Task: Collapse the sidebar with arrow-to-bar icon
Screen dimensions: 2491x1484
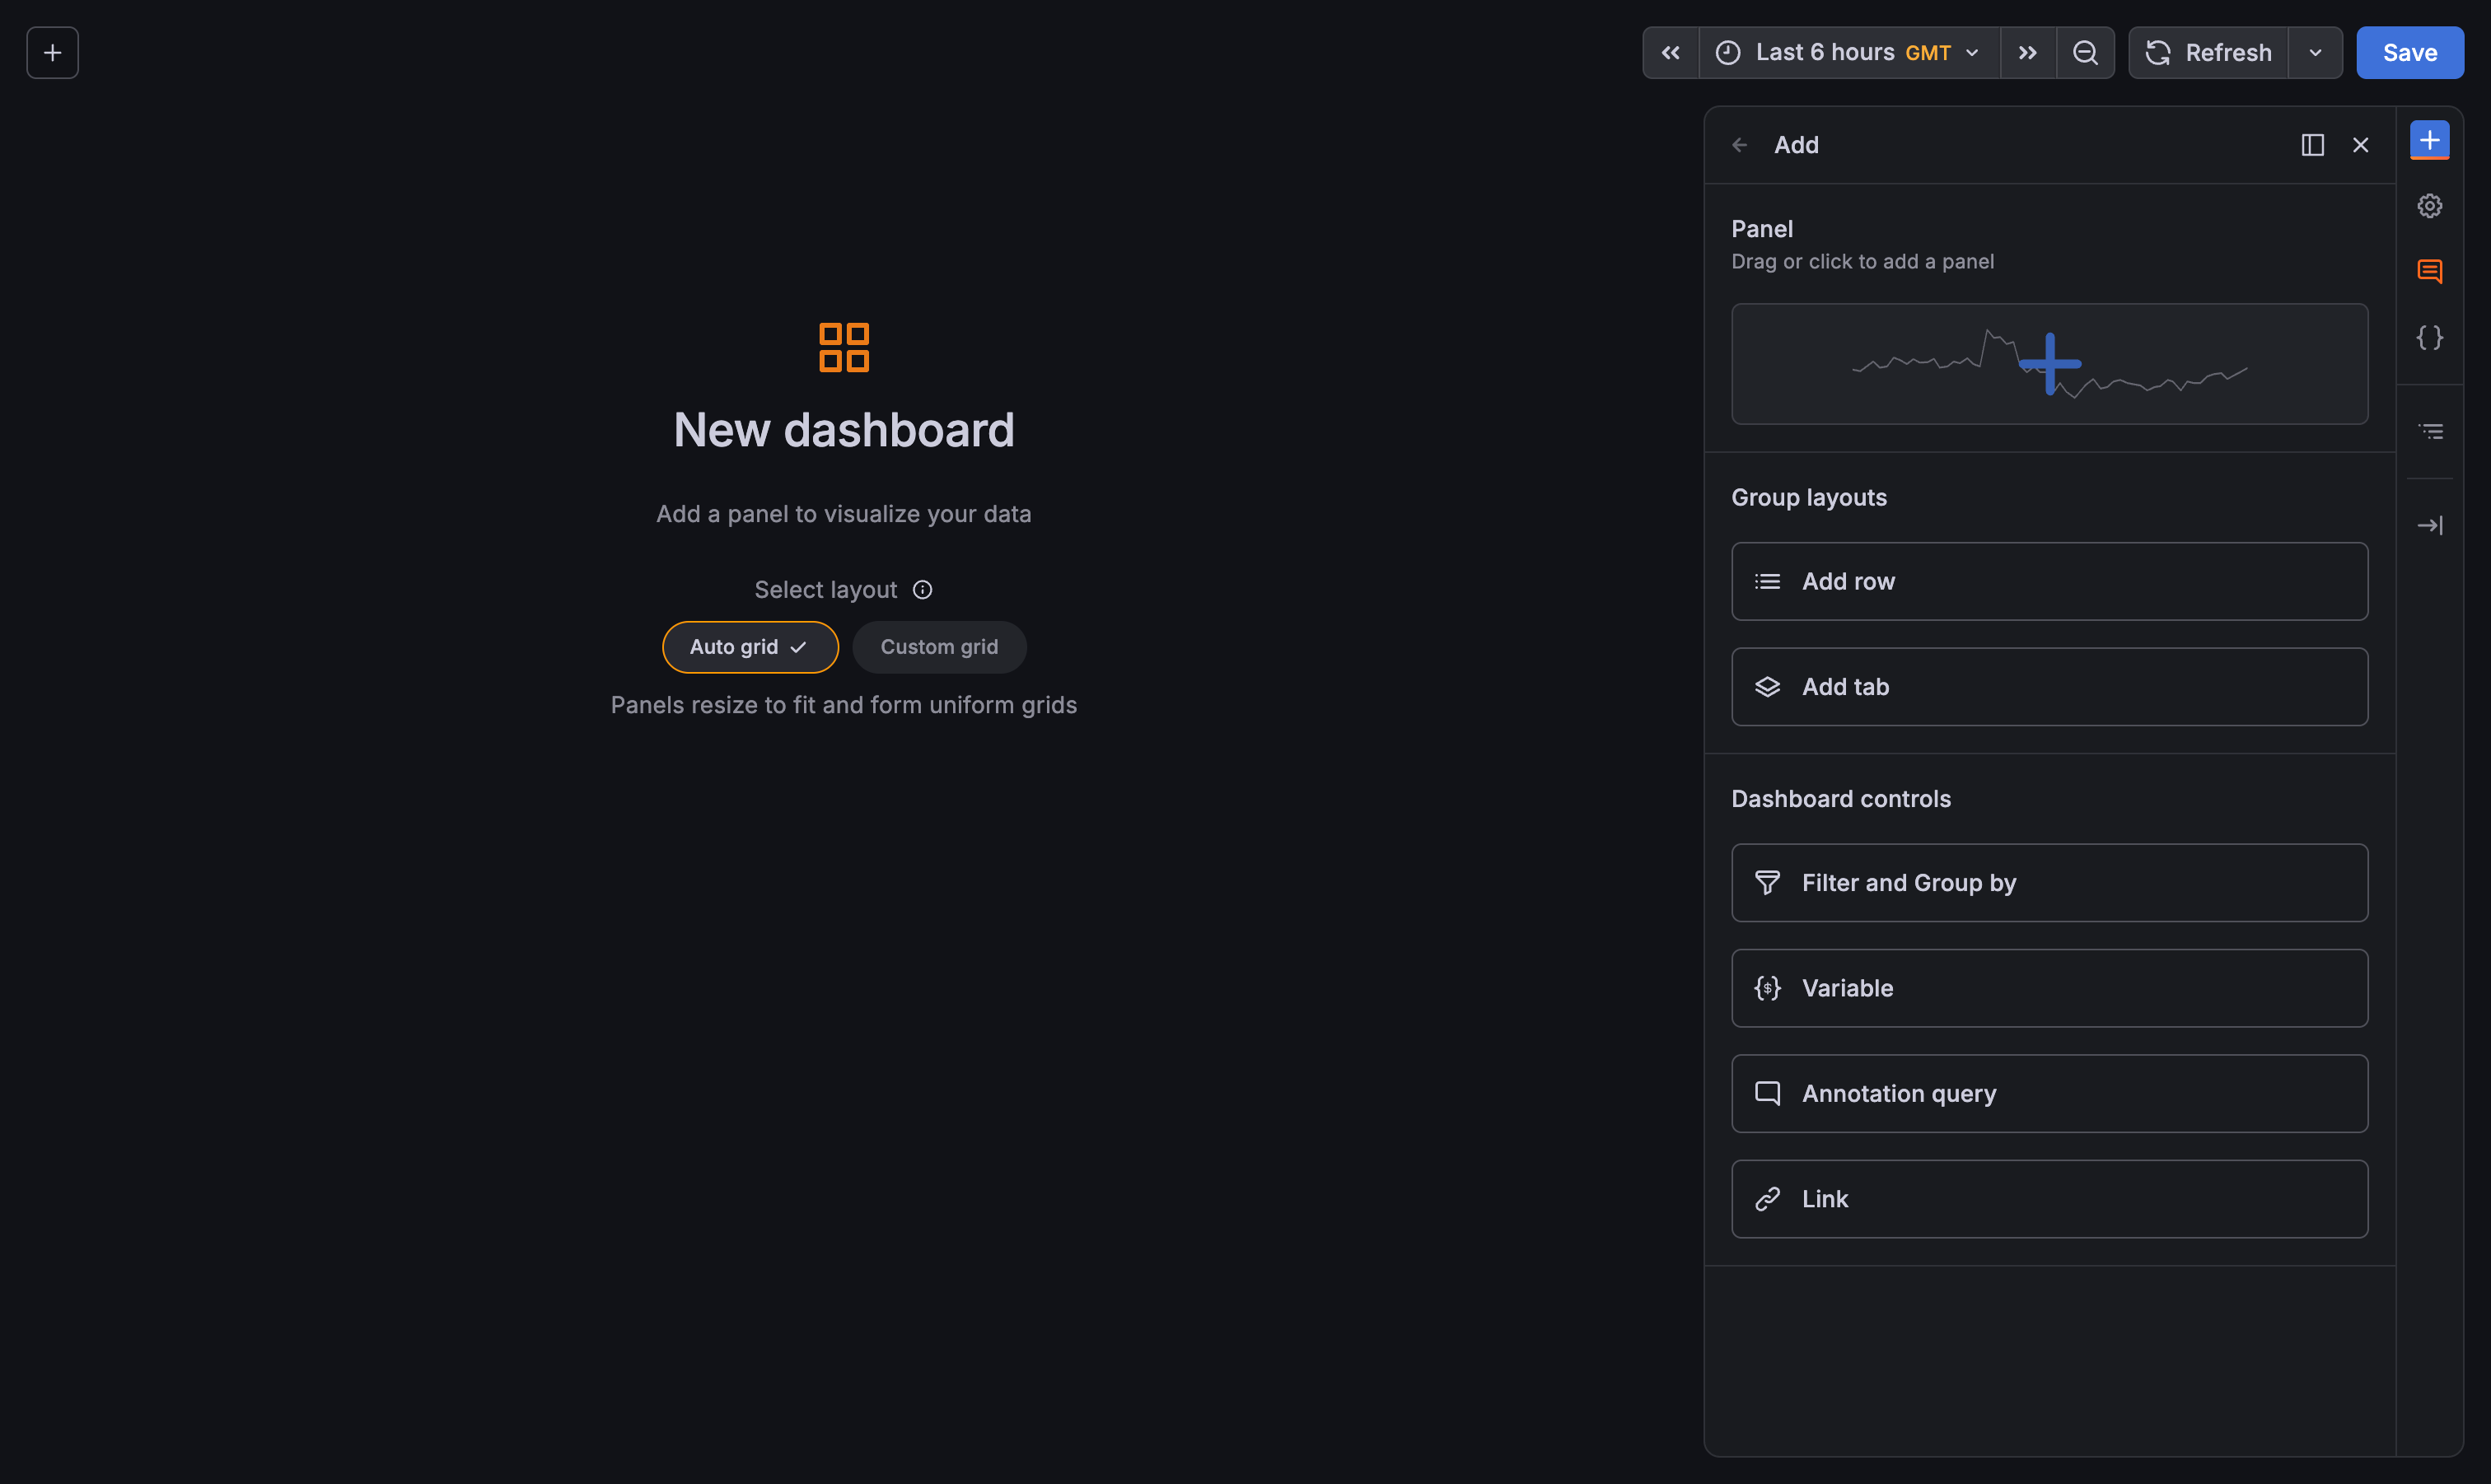Action: point(2430,525)
